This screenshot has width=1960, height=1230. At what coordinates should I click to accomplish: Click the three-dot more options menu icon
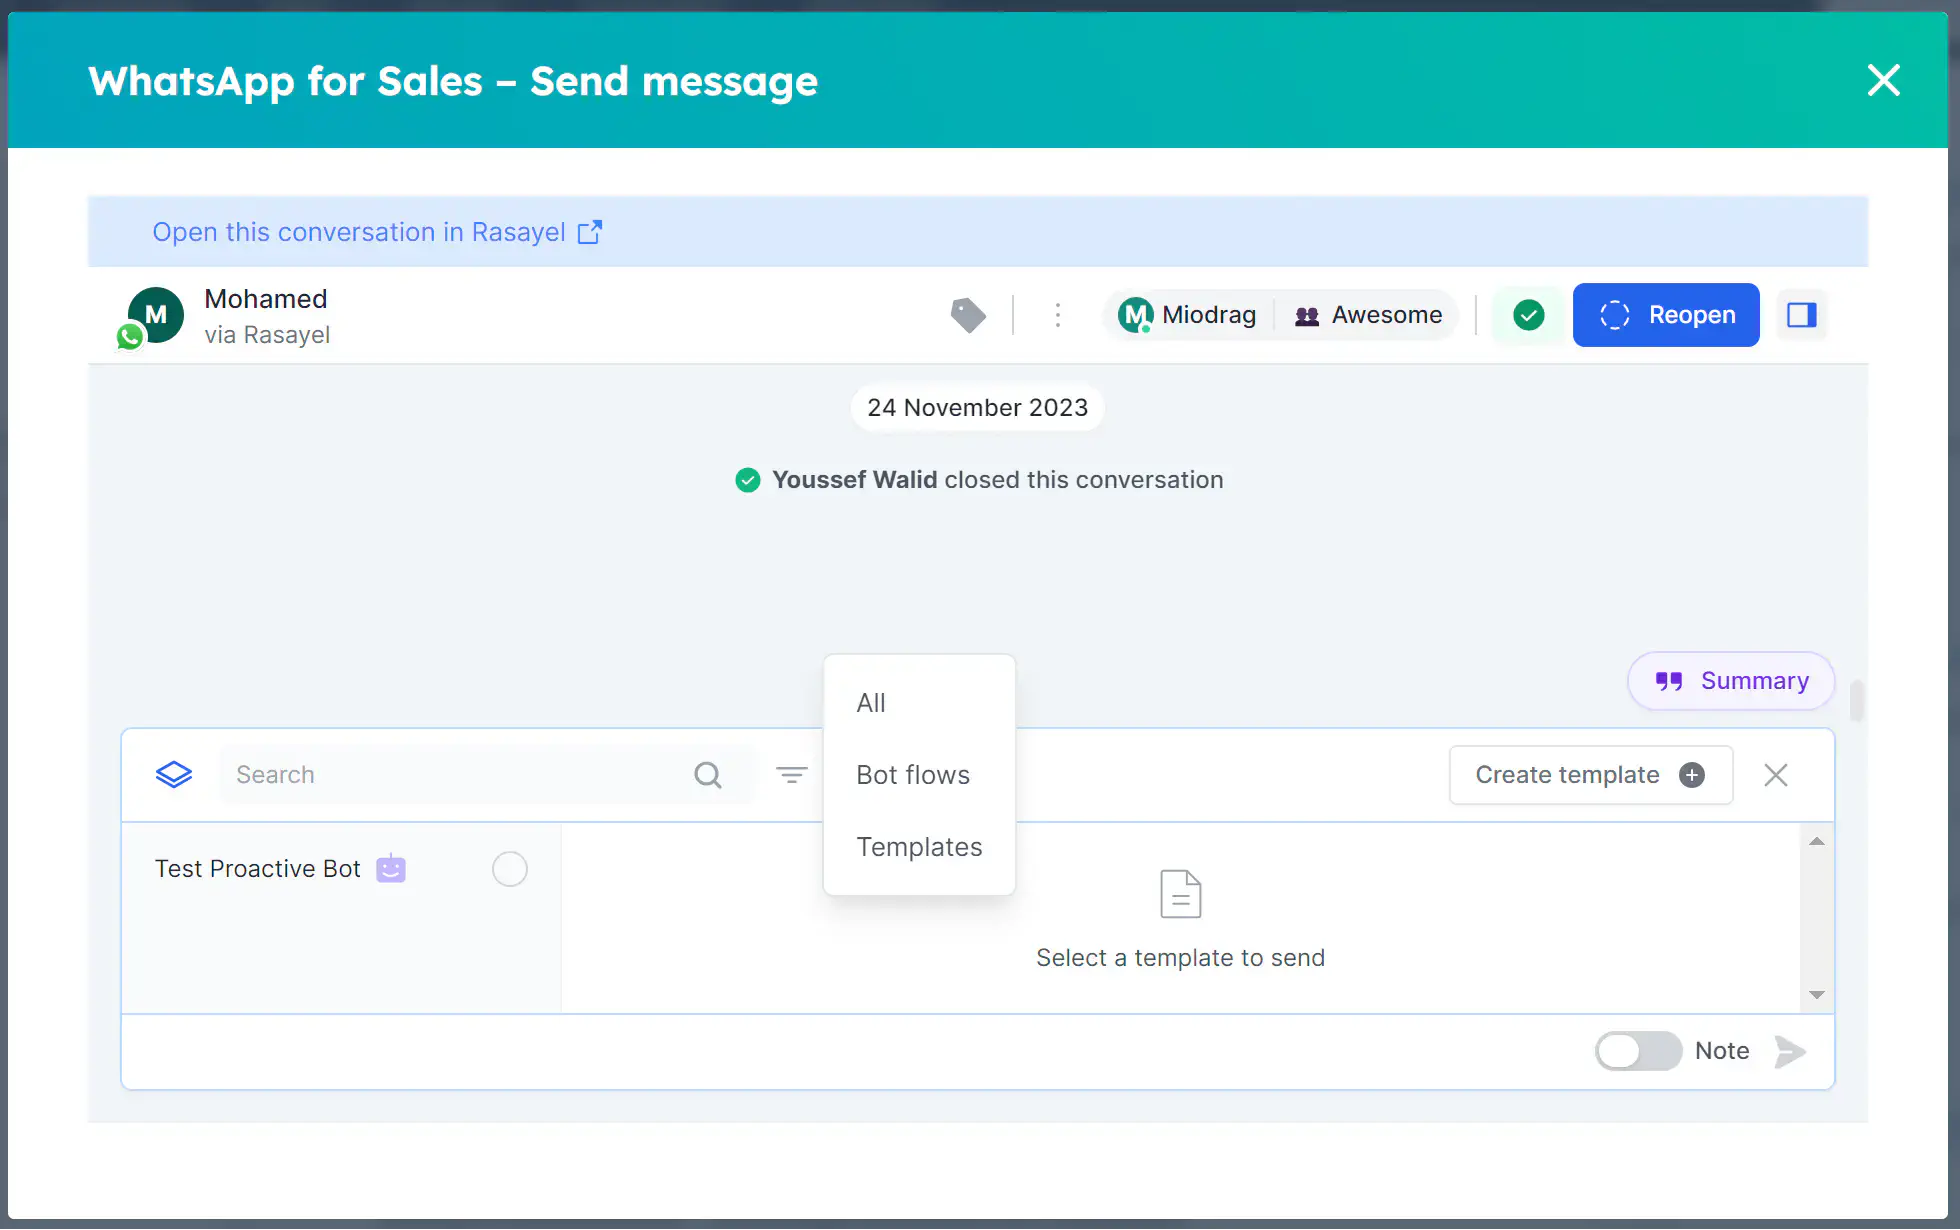coord(1057,315)
